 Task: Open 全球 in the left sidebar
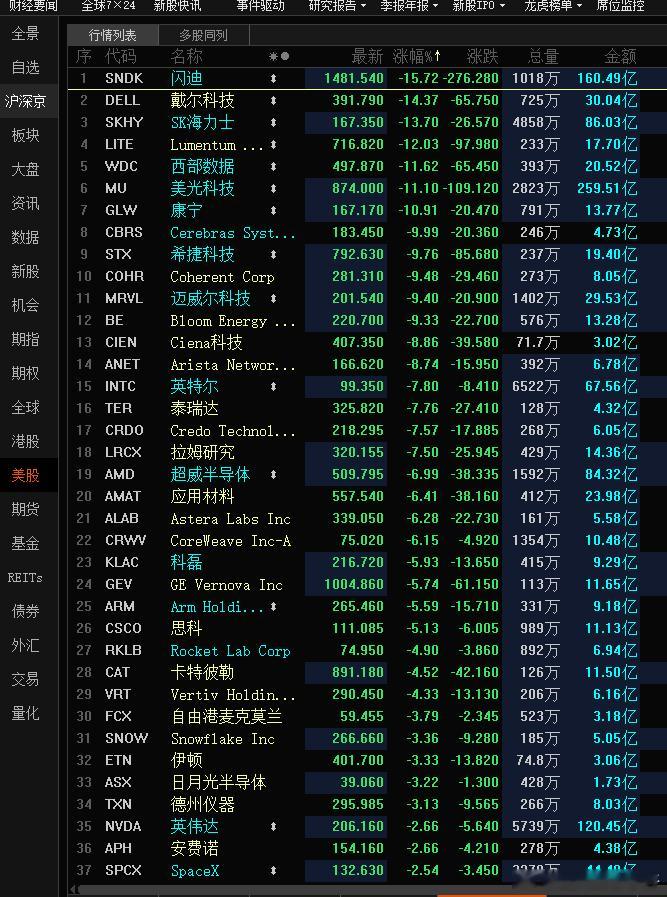click(26, 407)
